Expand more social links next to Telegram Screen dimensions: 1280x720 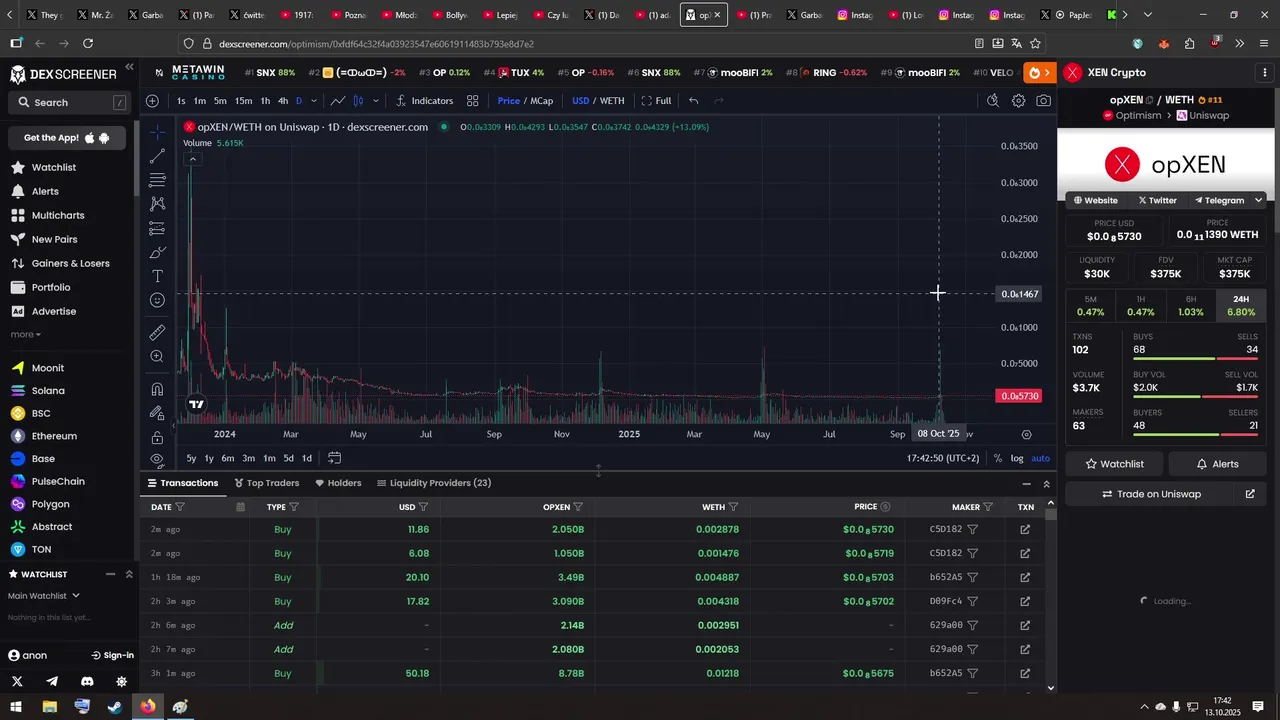point(1258,200)
